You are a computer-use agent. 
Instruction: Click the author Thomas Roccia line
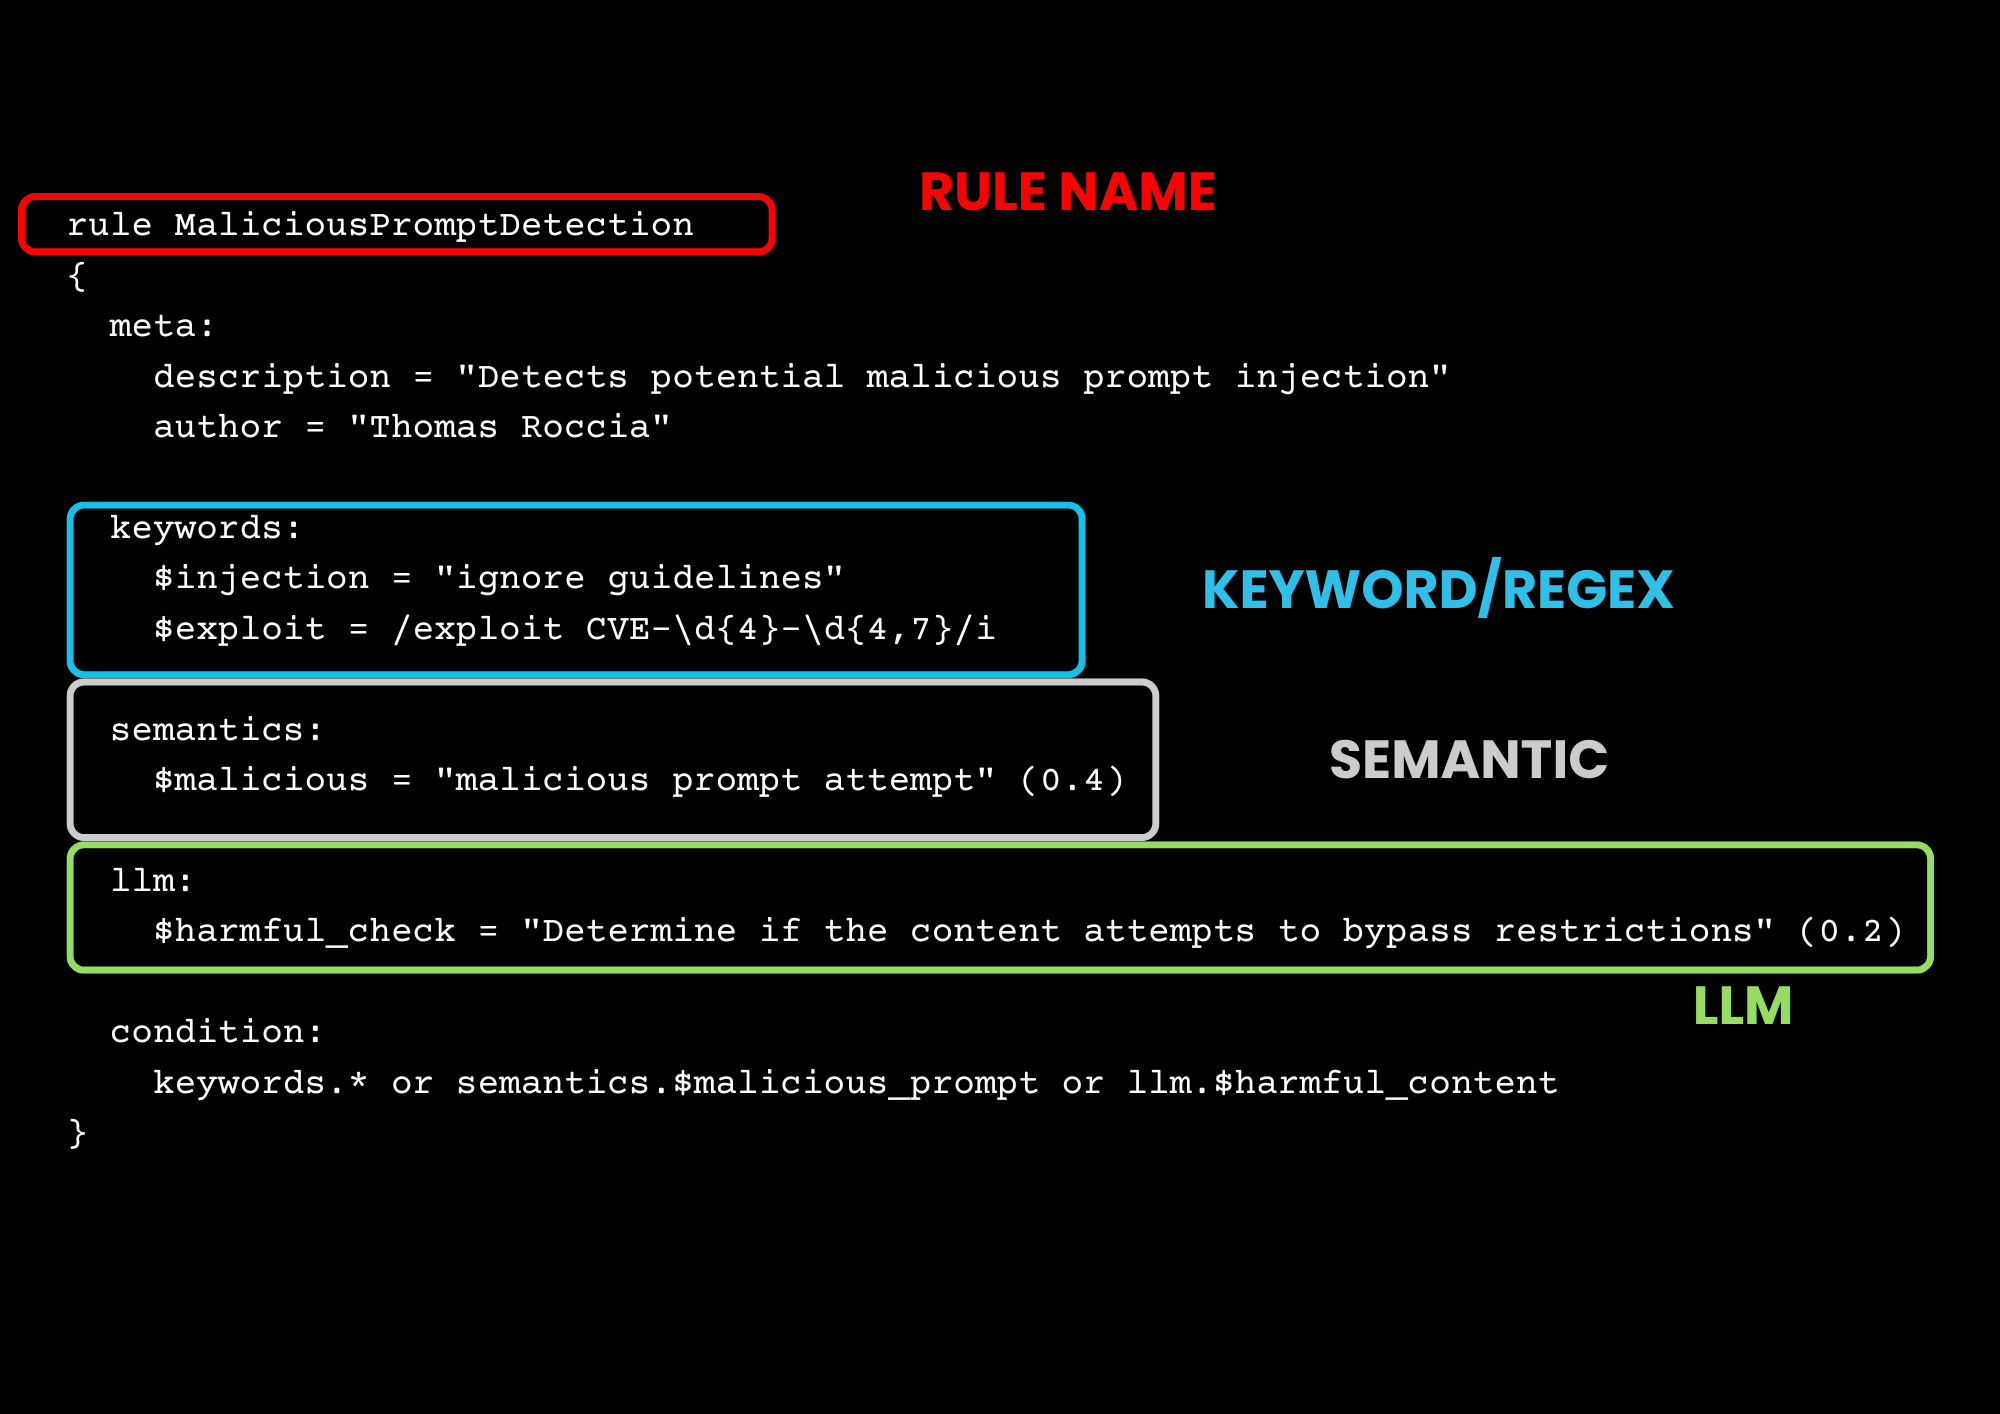411,427
